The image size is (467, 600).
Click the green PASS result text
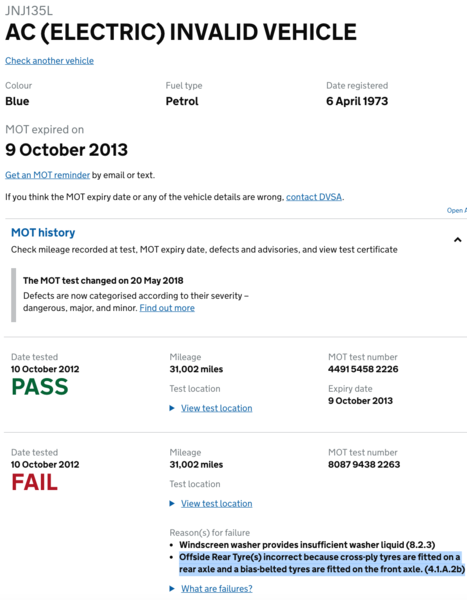tap(40, 387)
